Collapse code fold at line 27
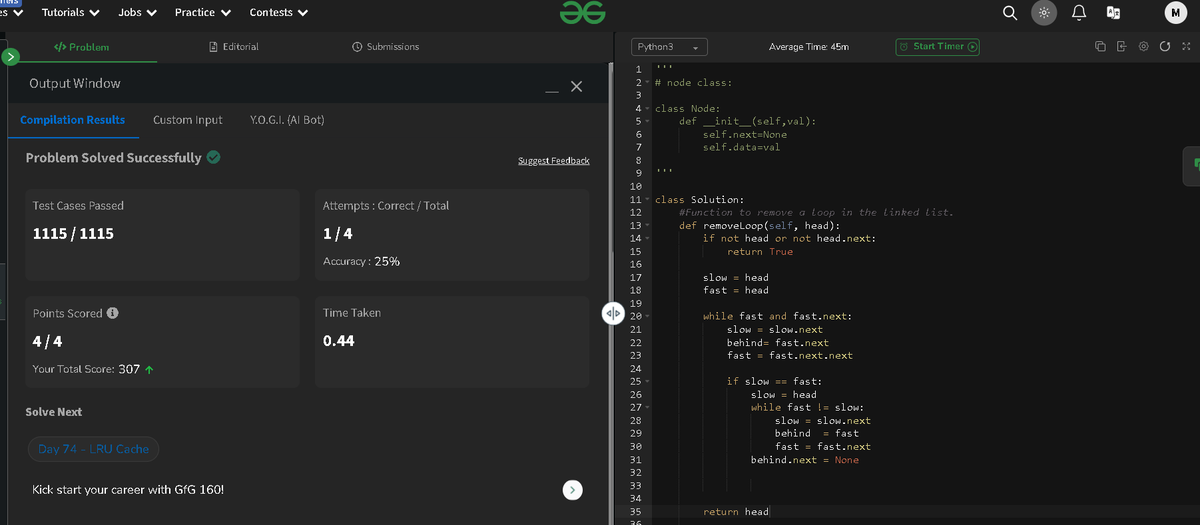The height and width of the screenshot is (525, 1200). (647, 408)
